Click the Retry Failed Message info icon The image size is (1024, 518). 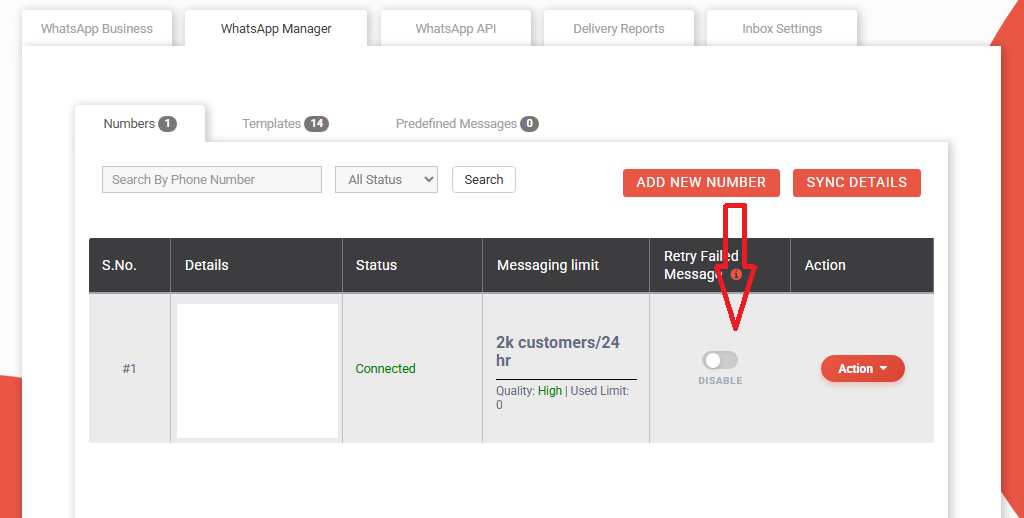click(736, 274)
